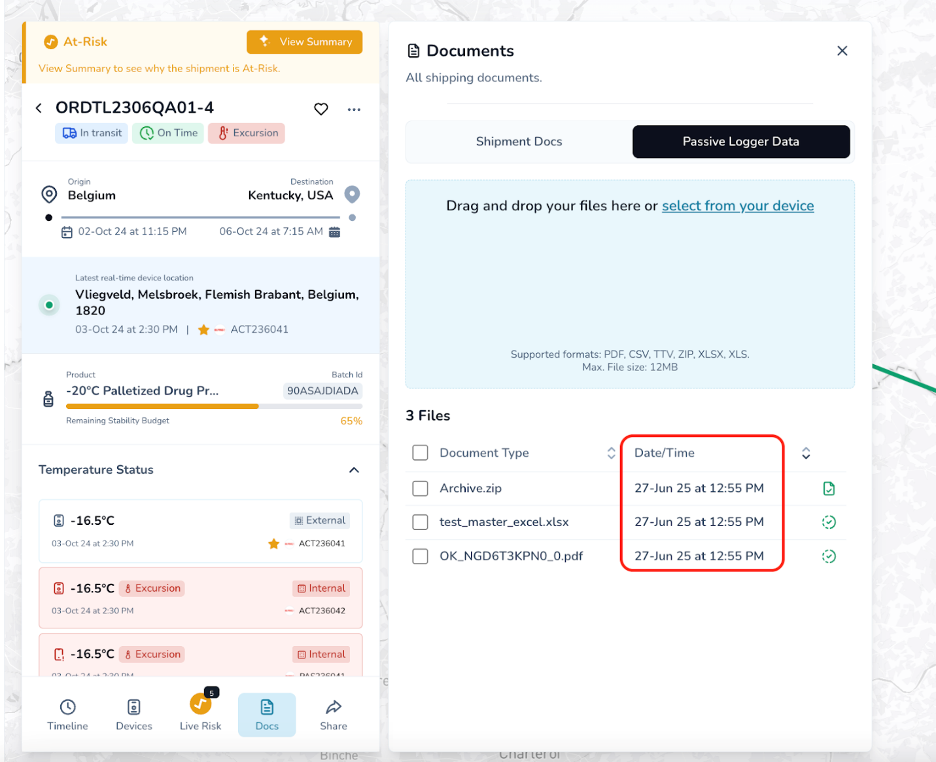Open Timeline from the bottom navigation
Image resolution: width=936 pixels, height=762 pixels.
67,714
